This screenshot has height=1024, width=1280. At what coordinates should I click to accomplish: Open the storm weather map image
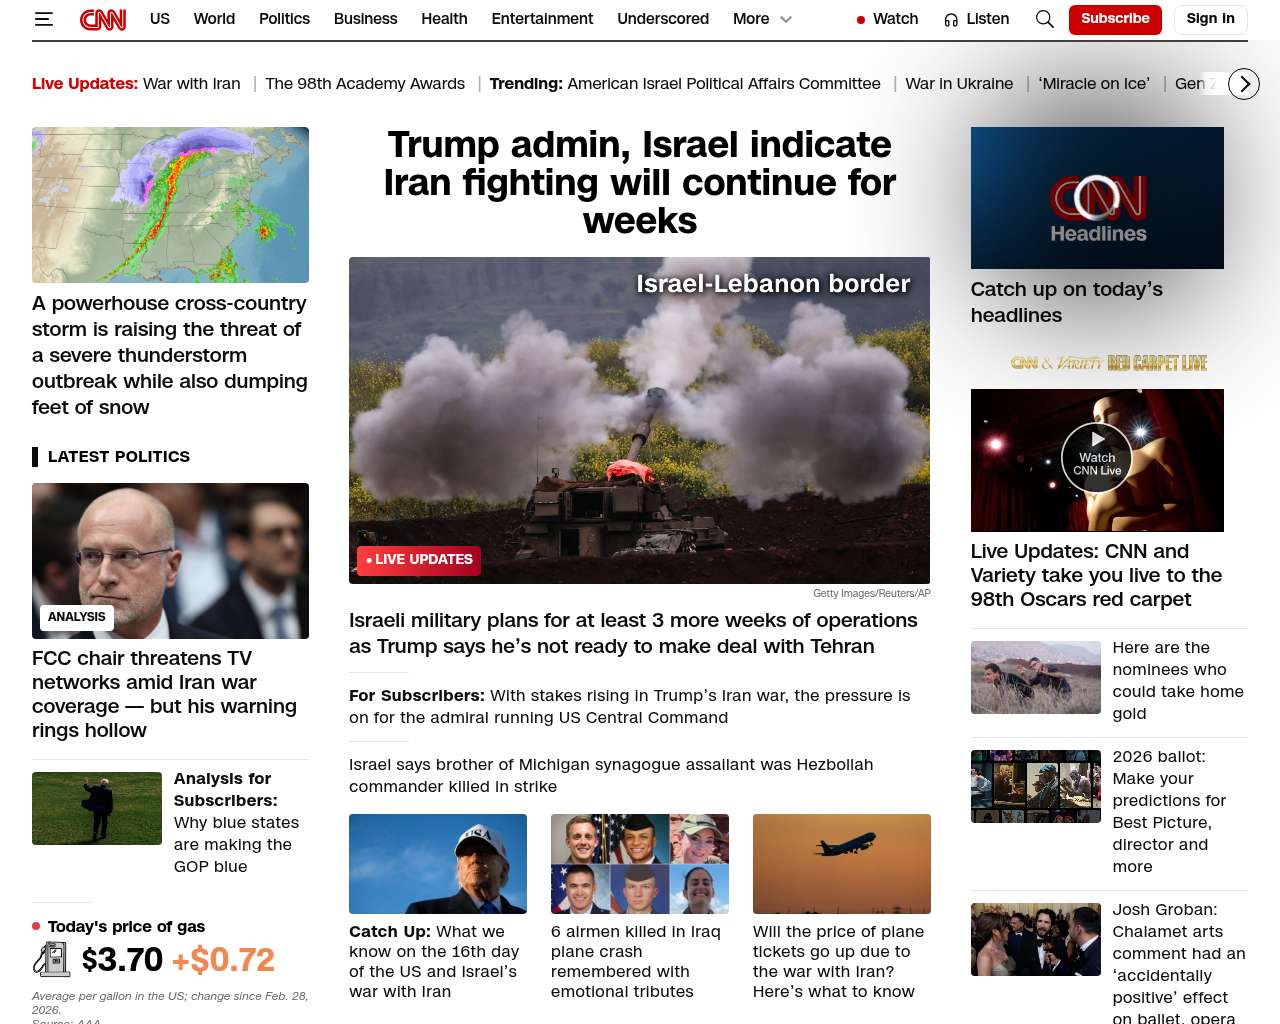(x=170, y=205)
